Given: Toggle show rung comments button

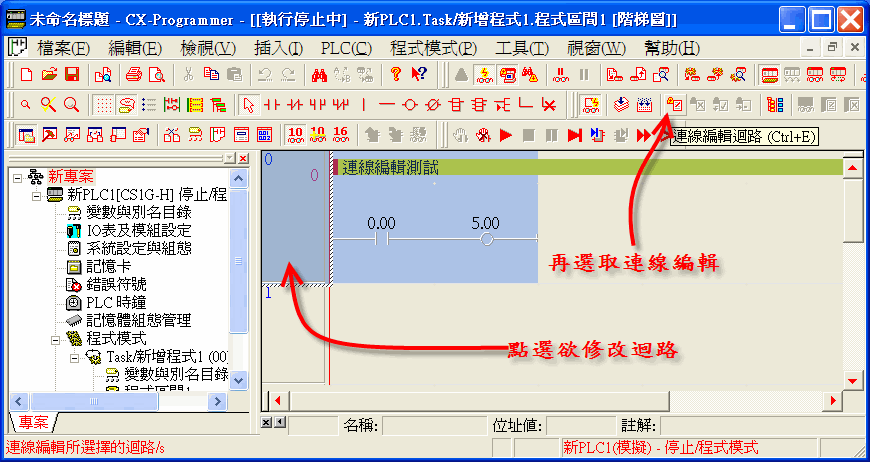Looking at the screenshot, I should (x=126, y=104).
